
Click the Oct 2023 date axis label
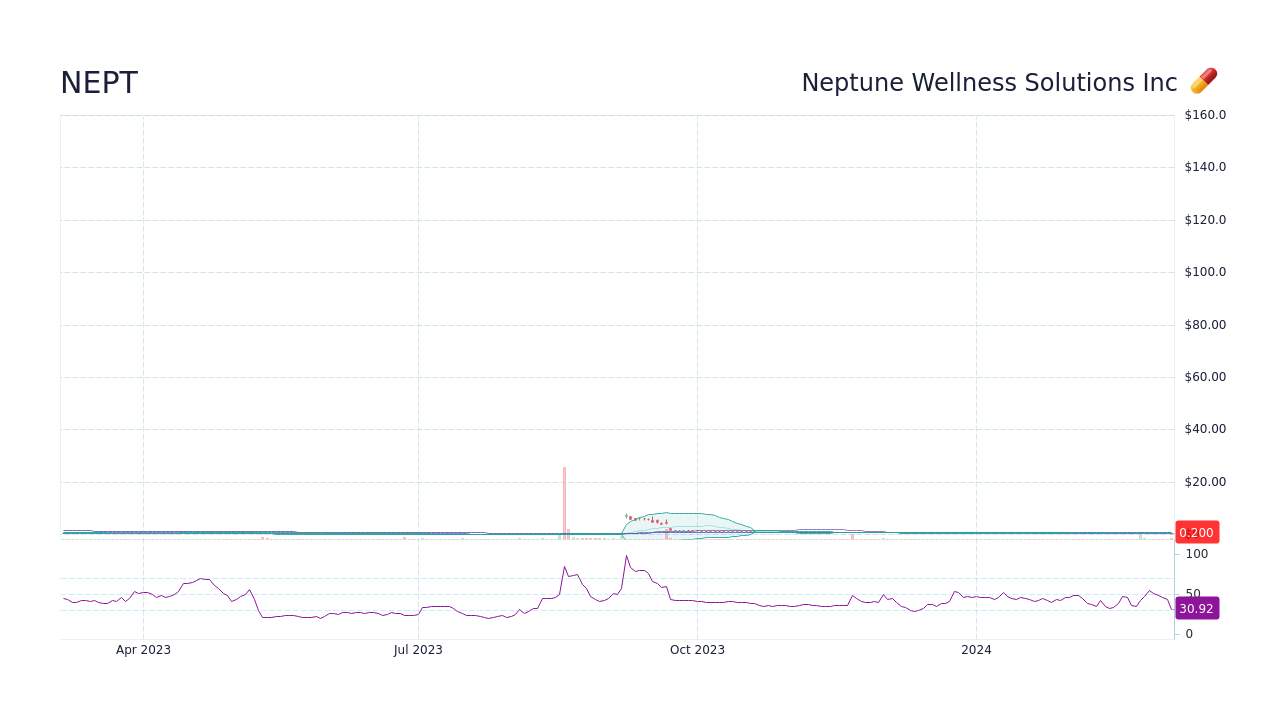coord(697,650)
